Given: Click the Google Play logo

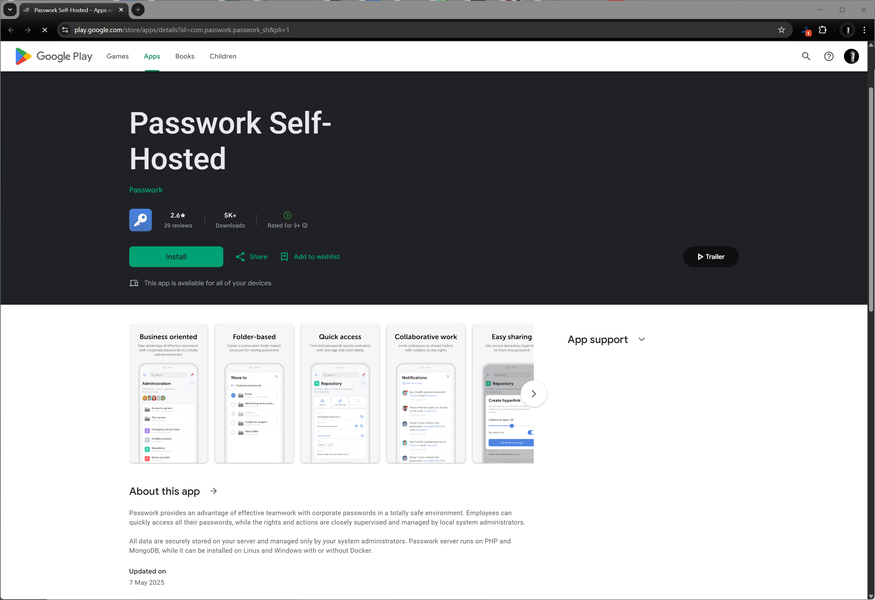Looking at the screenshot, I should point(54,56).
